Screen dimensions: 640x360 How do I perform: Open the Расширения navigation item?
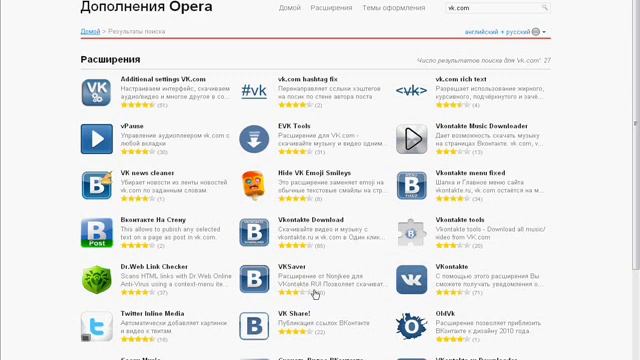point(331,8)
